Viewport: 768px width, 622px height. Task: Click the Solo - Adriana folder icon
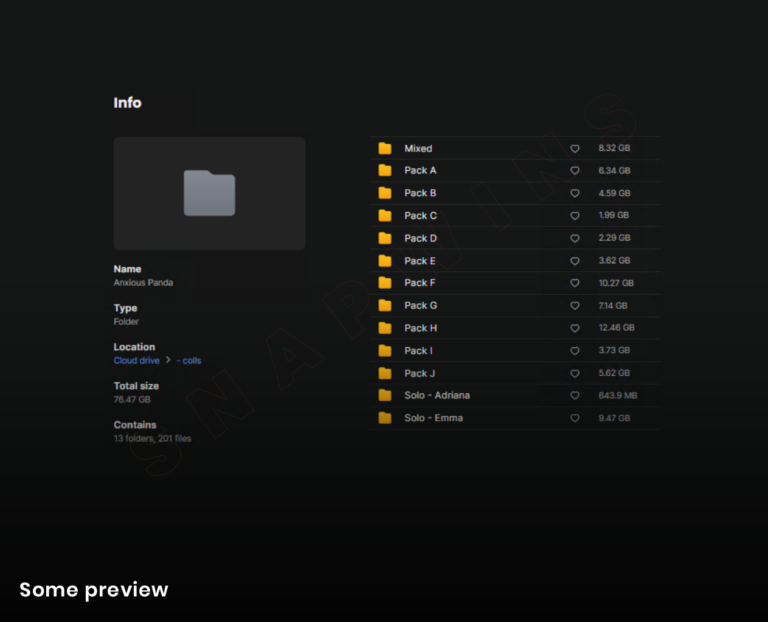coord(385,395)
